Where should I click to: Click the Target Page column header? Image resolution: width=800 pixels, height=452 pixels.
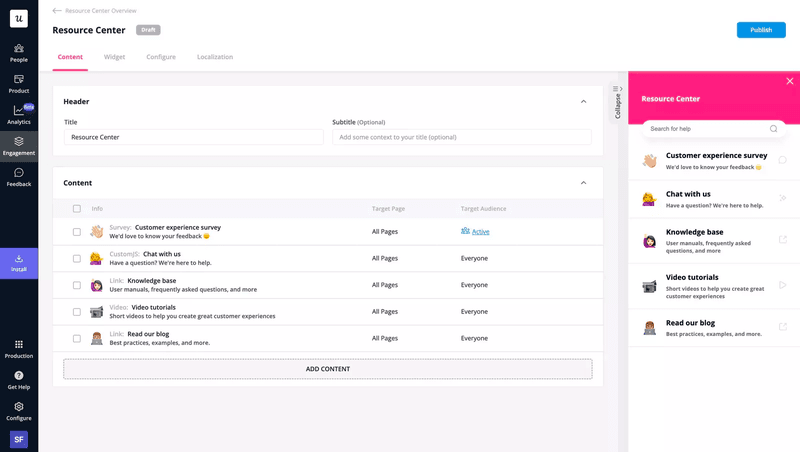388,209
